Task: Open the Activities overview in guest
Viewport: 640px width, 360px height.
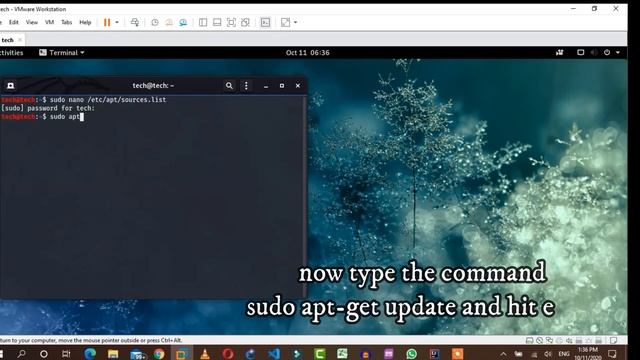Action: (x=11, y=53)
